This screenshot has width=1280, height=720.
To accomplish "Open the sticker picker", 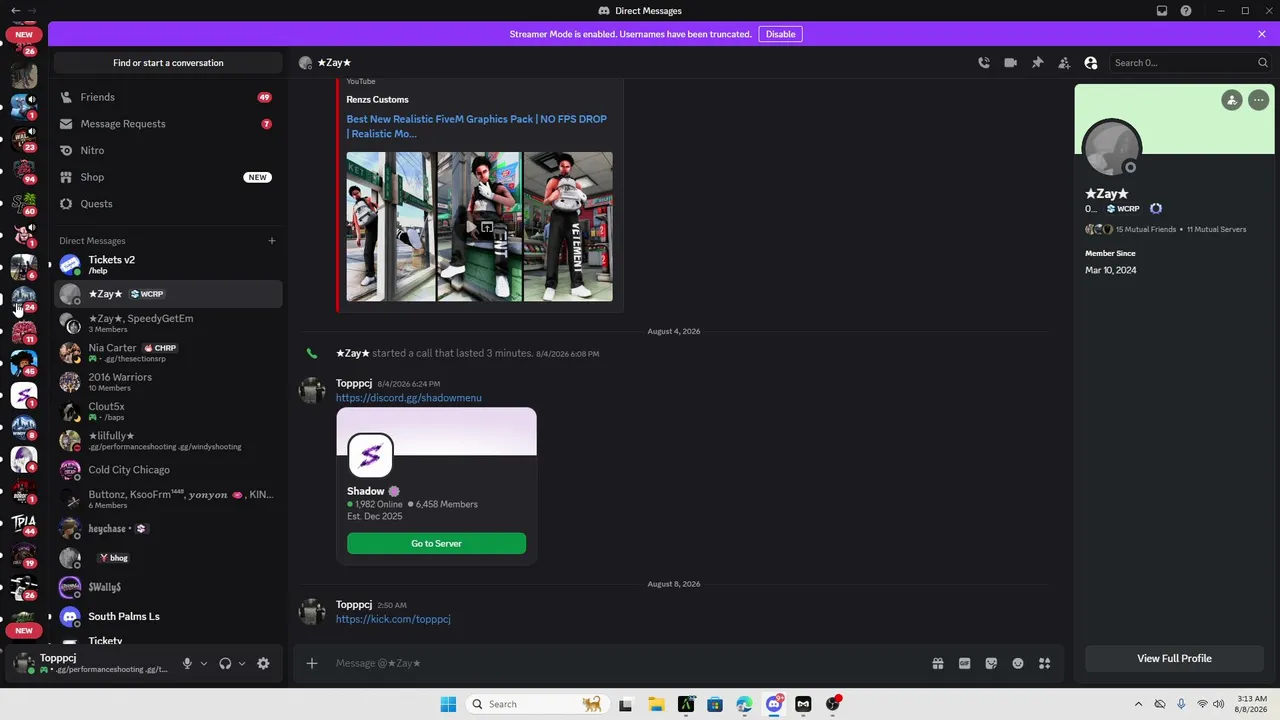I will (x=991, y=663).
